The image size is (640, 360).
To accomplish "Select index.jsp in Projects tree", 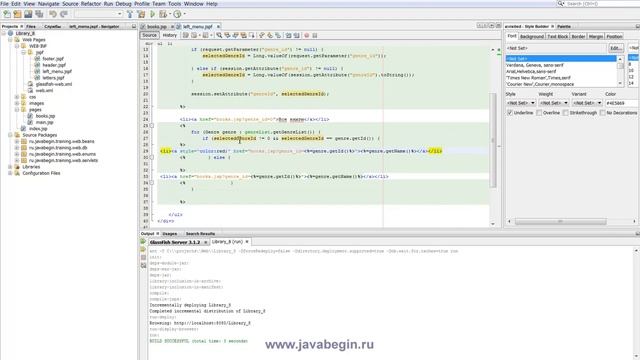I will [38, 129].
